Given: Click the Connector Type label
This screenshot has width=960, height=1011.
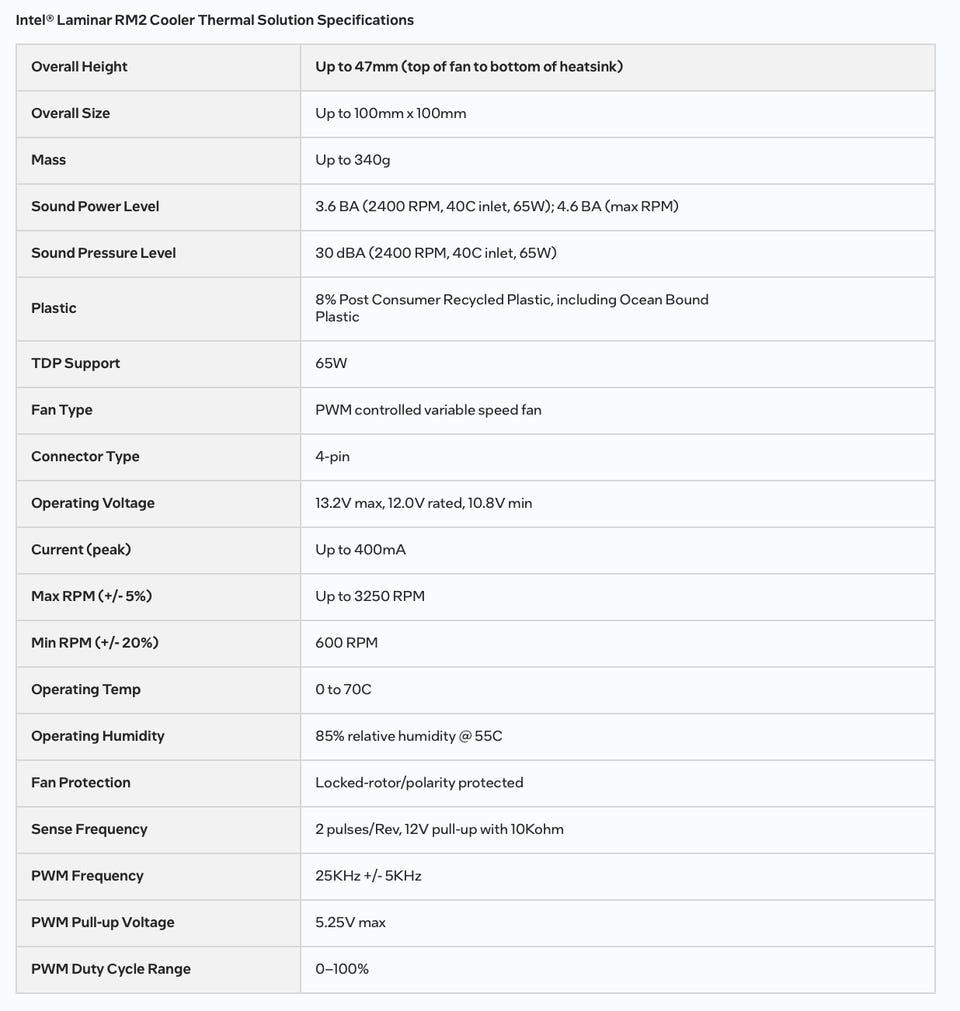Looking at the screenshot, I should [x=85, y=456].
